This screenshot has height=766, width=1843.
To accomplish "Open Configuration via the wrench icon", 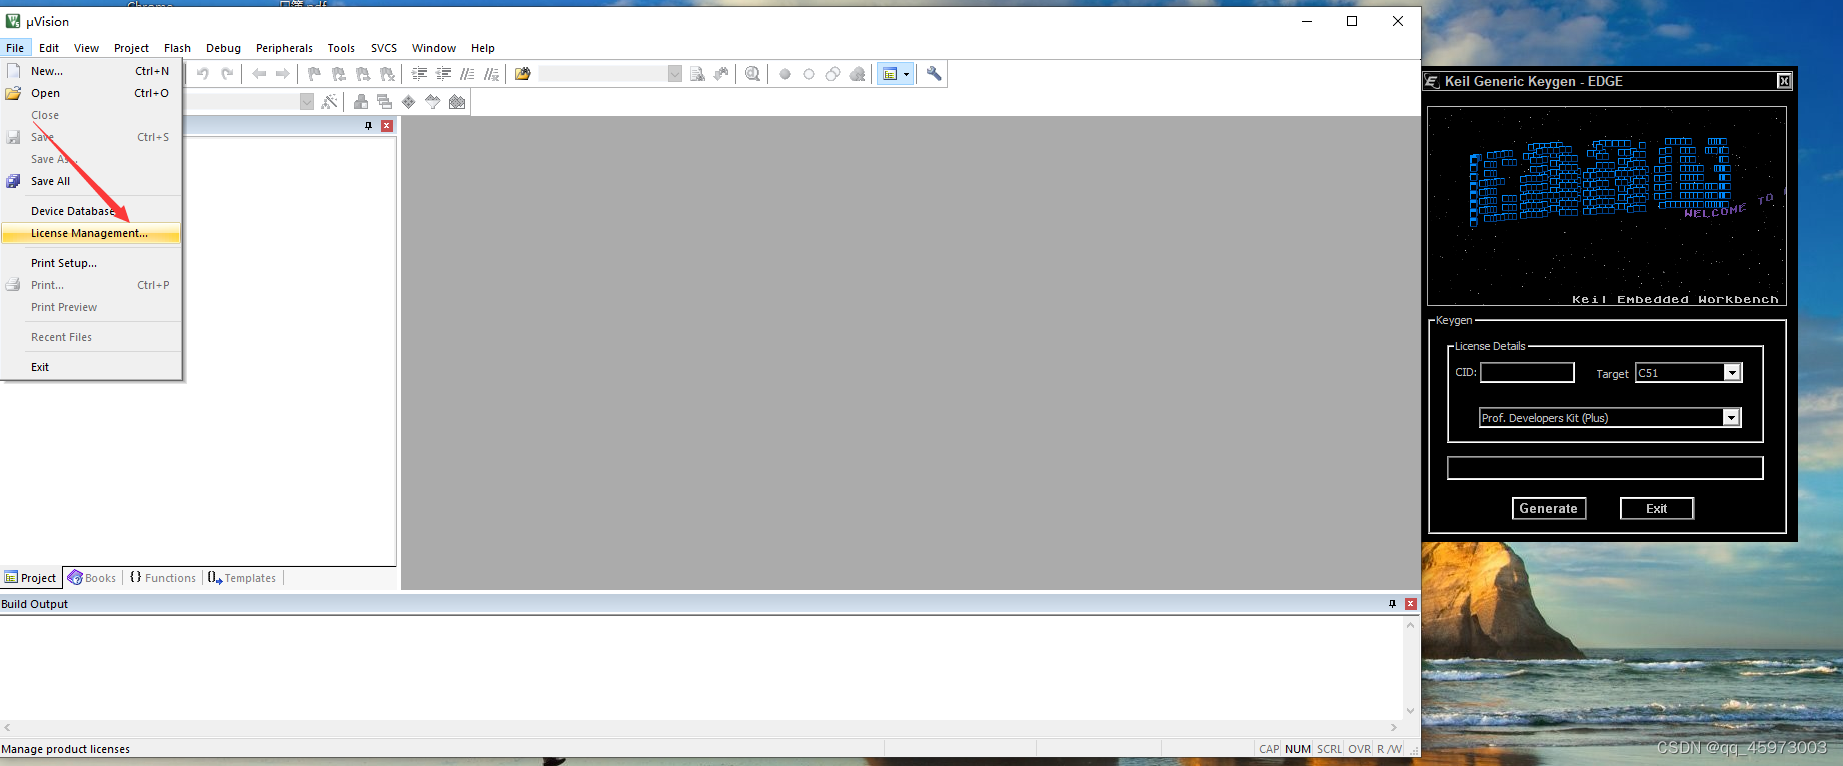I will pyautogui.click(x=934, y=74).
